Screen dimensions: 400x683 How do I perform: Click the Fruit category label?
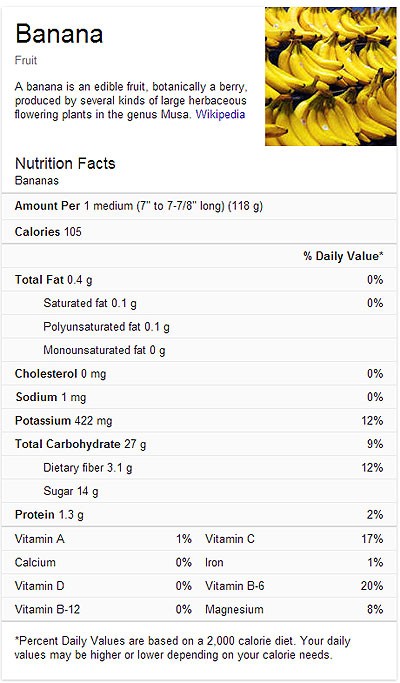point(26,60)
